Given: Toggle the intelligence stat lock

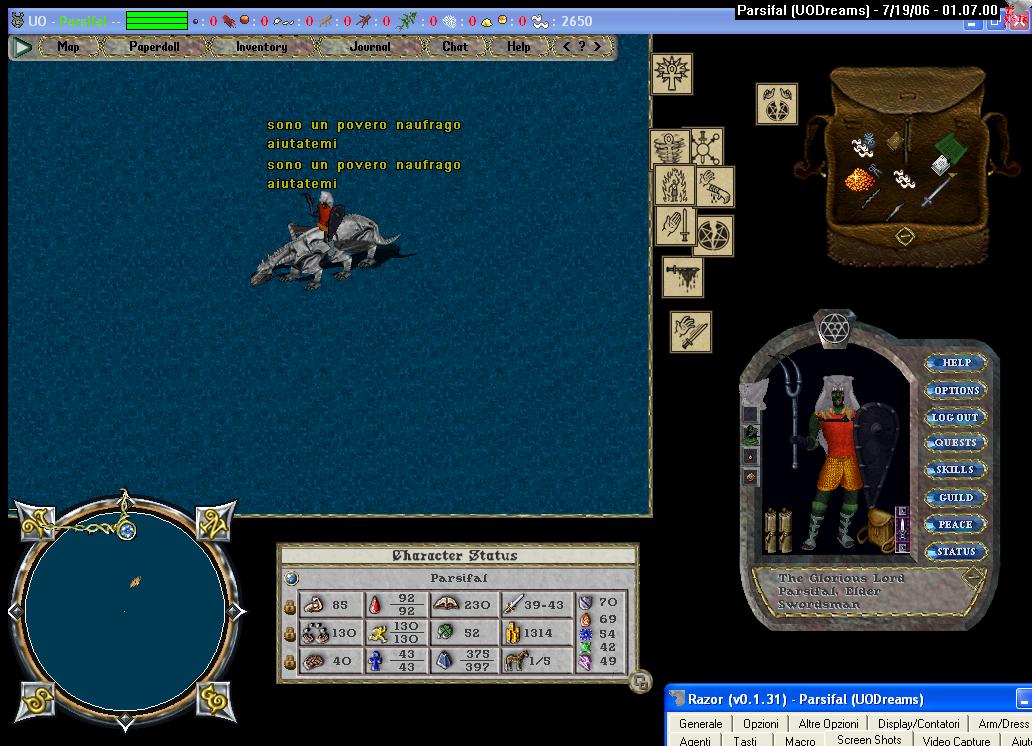Looking at the screenshot, I should (290, 662).
